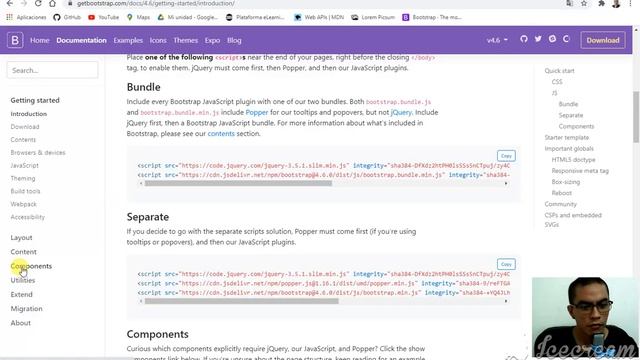Expand the Utilities sidebar section
Image resolution: width=640 pixels, height=360 pixels.
[x=23, y=280]
